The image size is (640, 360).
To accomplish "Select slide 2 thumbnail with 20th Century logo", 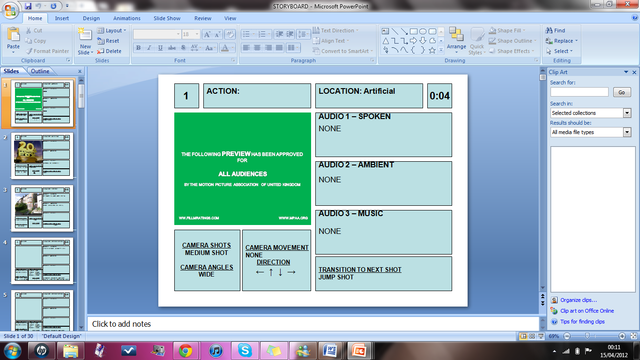I will [x=42, y=156].
